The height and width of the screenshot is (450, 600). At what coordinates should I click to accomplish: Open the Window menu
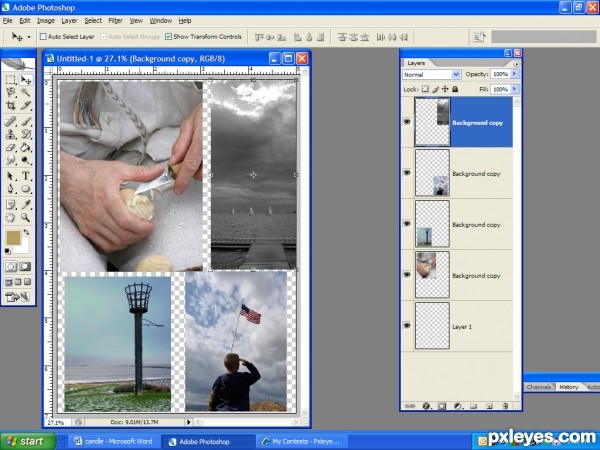(160, 21)
